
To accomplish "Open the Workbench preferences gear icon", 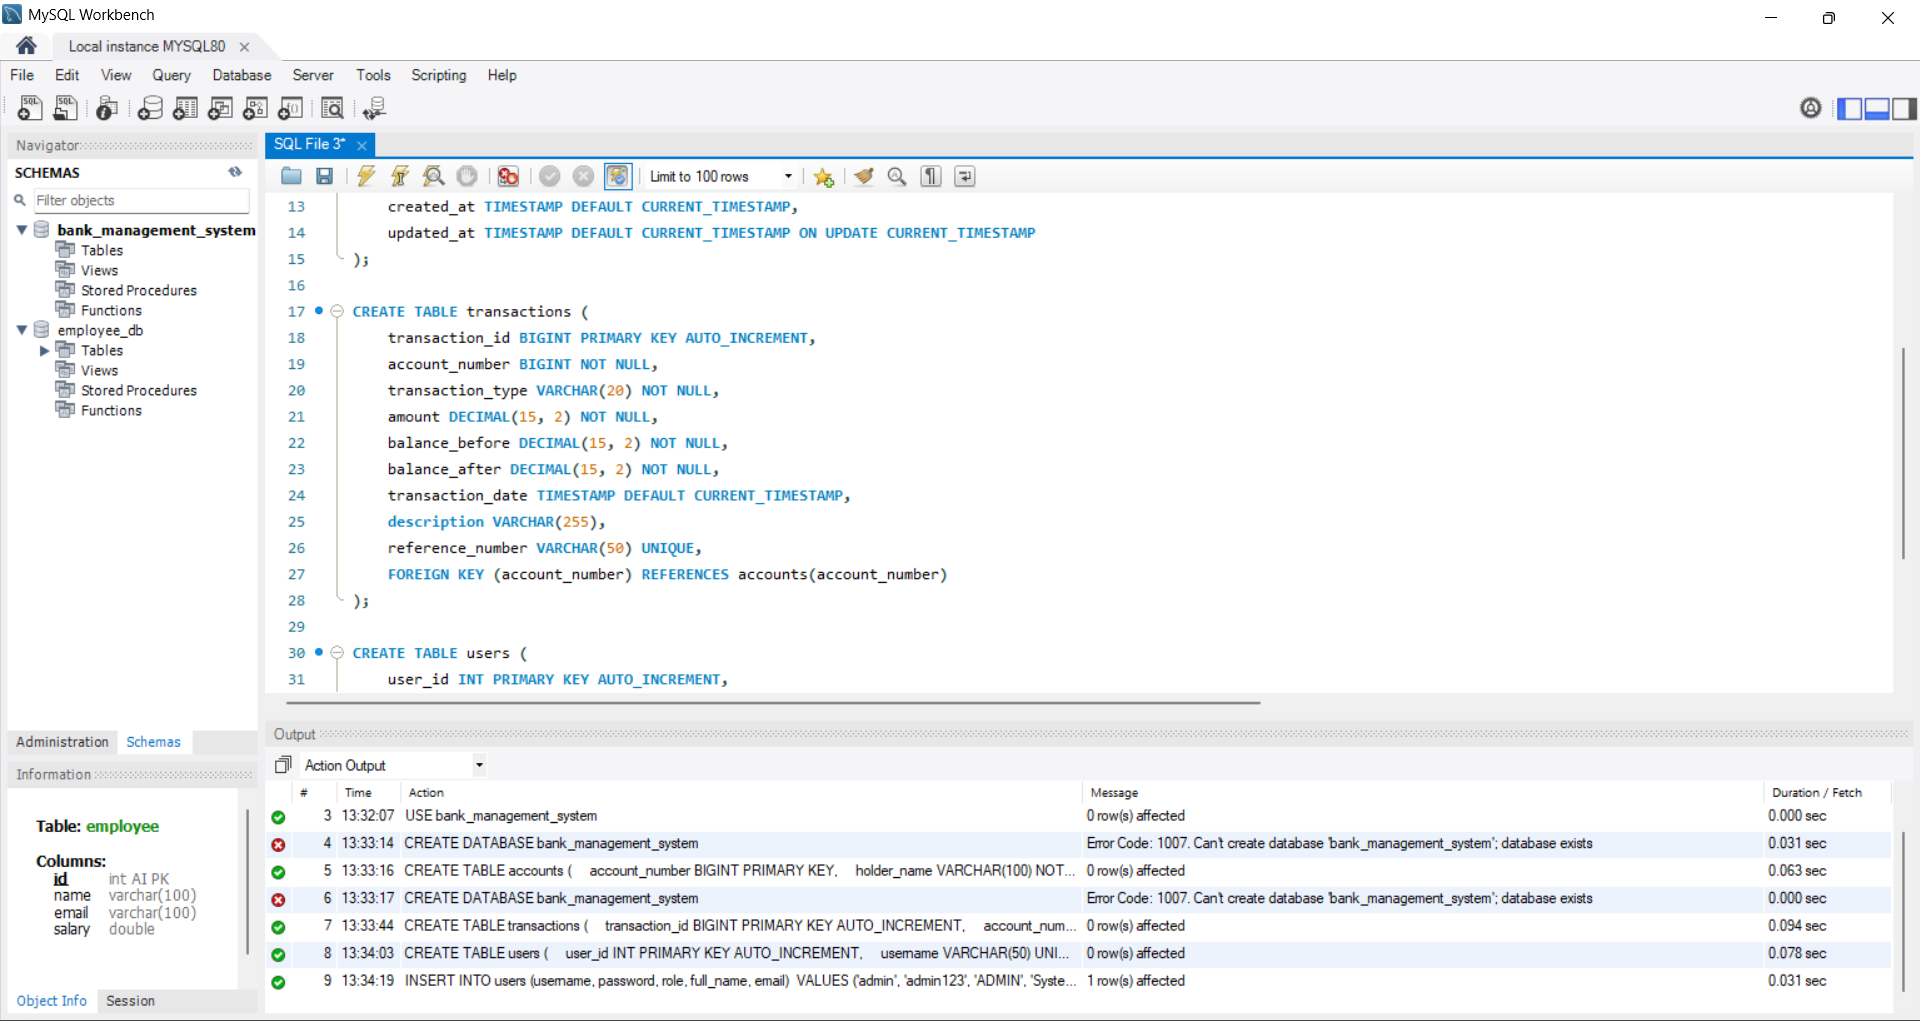I will (x=1810, y=108).
